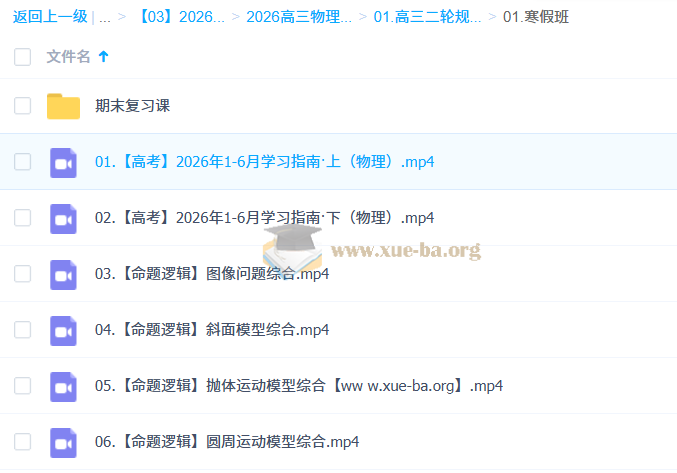Click the 期末复习课 folder icon
The width and height of the screenshot is (677, 473).
[x=63, y=106]
